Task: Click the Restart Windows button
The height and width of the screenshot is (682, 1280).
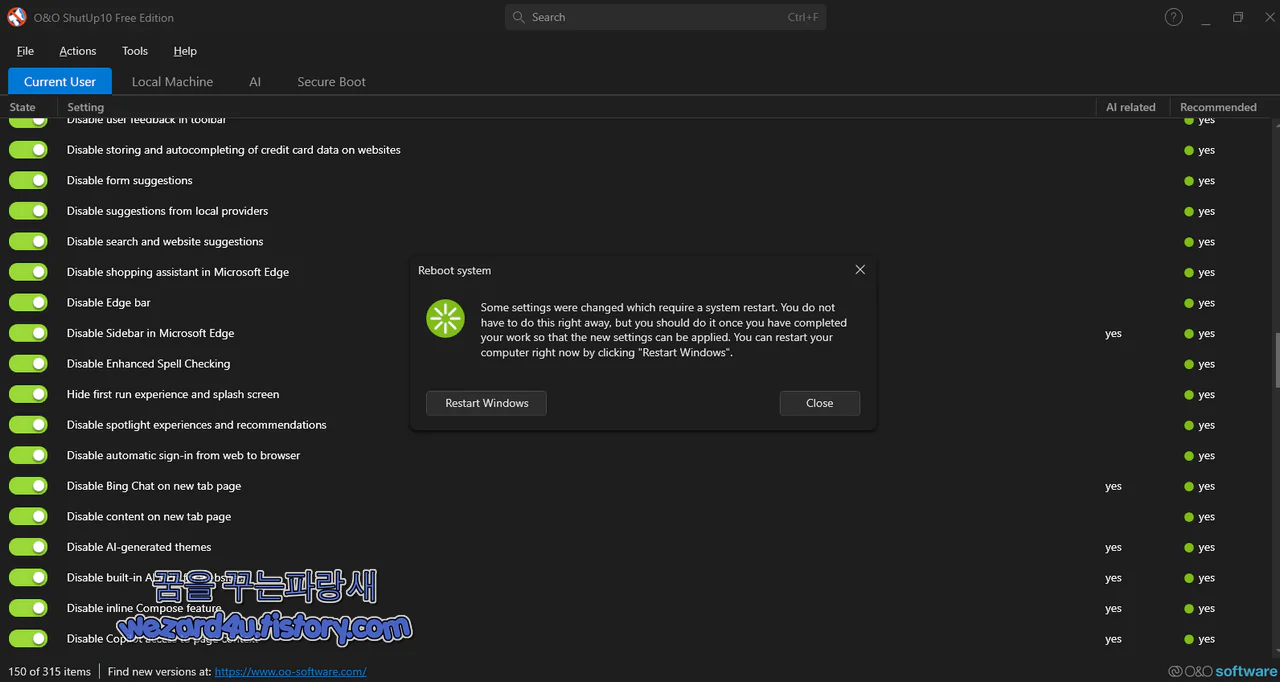Action: tap(487, 403)
